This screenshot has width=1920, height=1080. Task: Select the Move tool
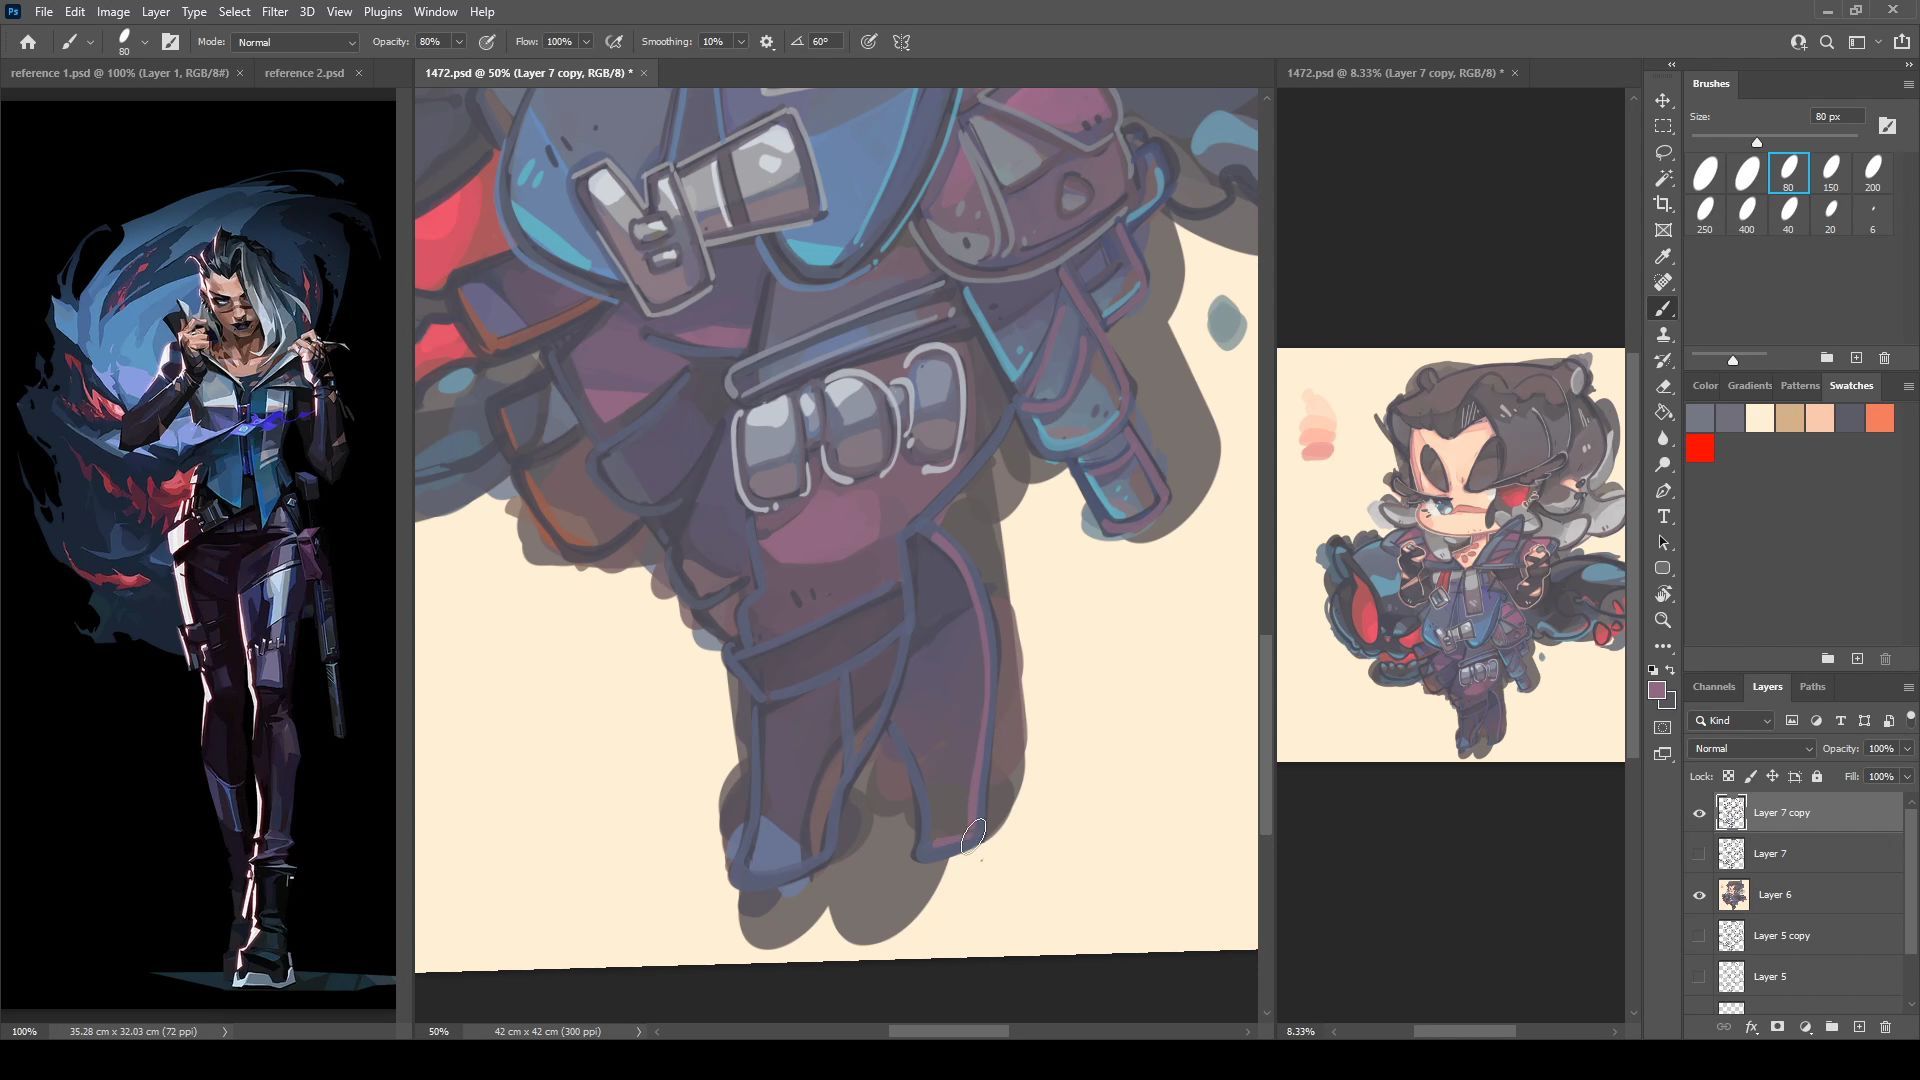click(x=1663, y=101)
